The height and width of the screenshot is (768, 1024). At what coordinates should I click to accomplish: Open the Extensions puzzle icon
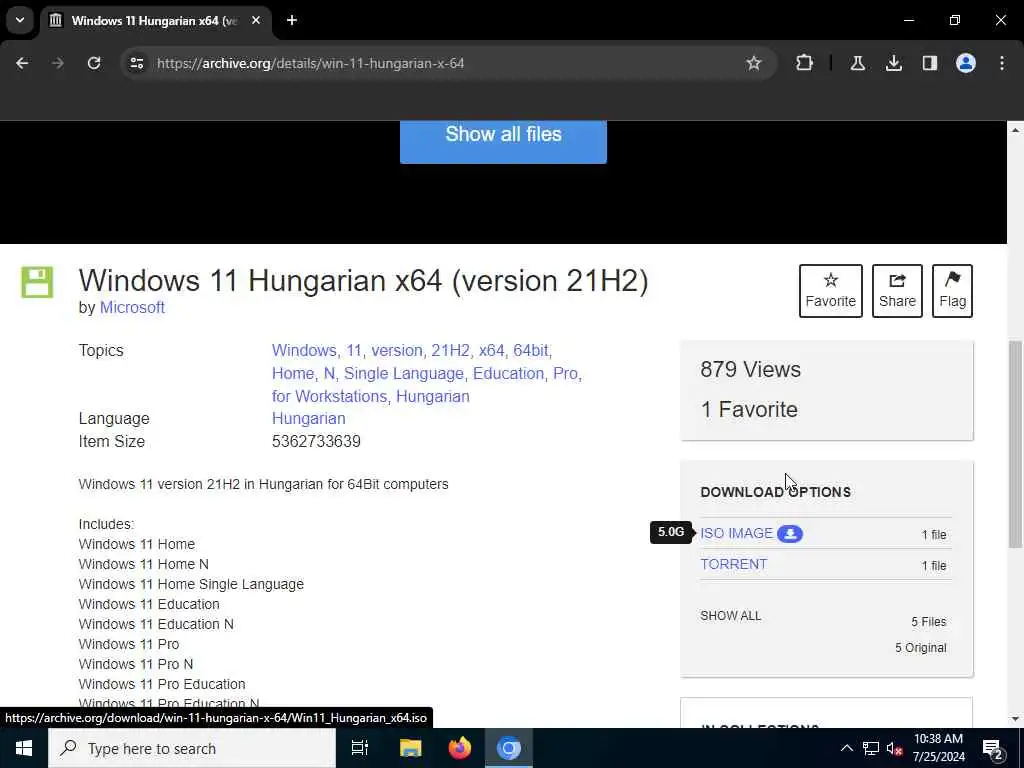(x=805, y=63)
